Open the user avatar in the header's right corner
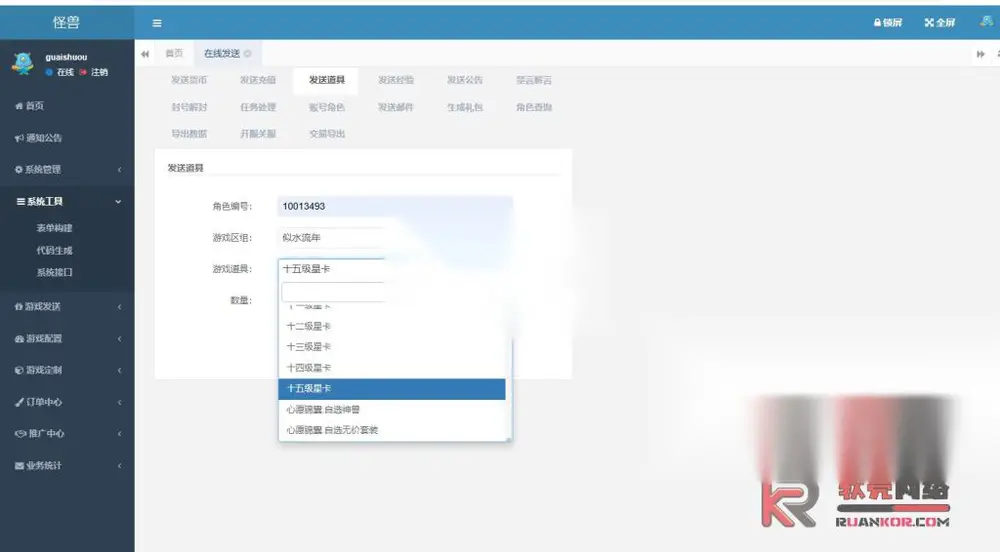The image size is (1000, 552). (986, 22)
